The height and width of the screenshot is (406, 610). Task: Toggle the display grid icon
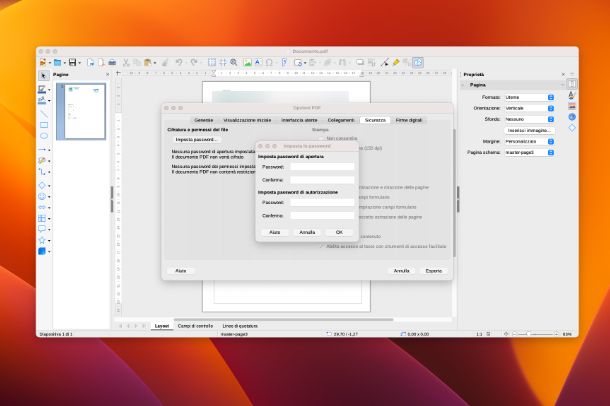point(212,62)
